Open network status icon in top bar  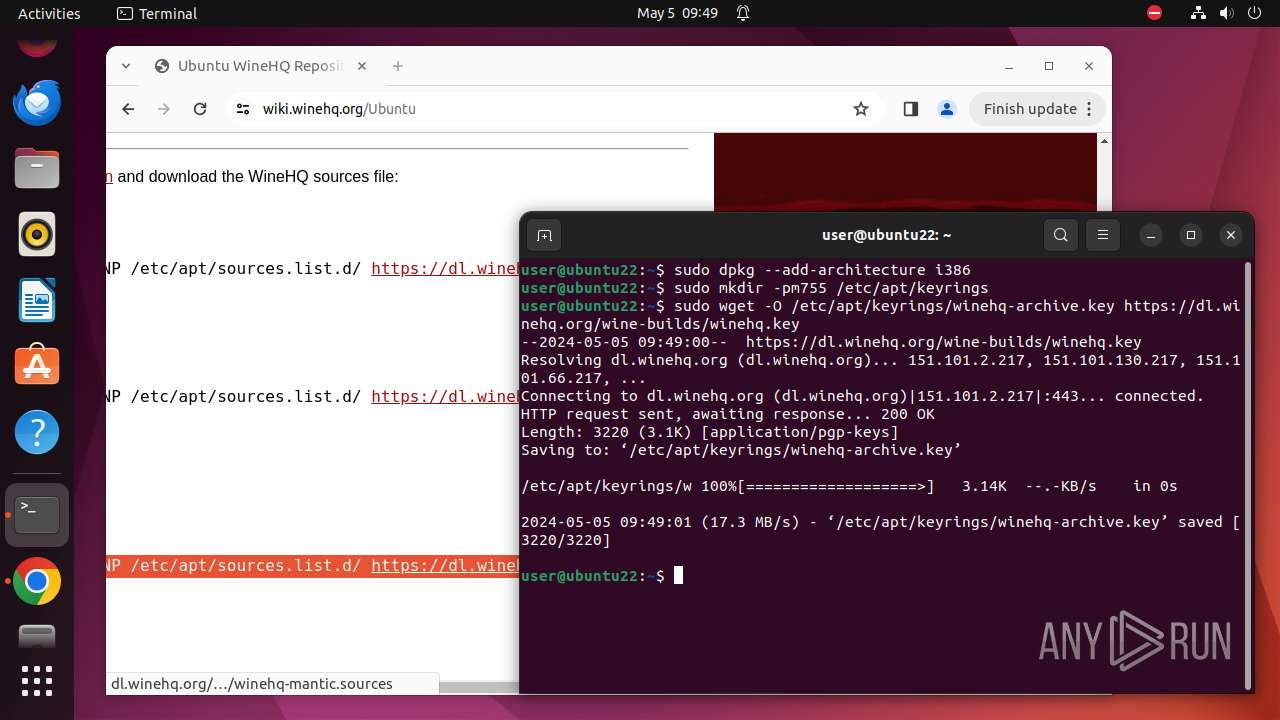[1198, 13]
